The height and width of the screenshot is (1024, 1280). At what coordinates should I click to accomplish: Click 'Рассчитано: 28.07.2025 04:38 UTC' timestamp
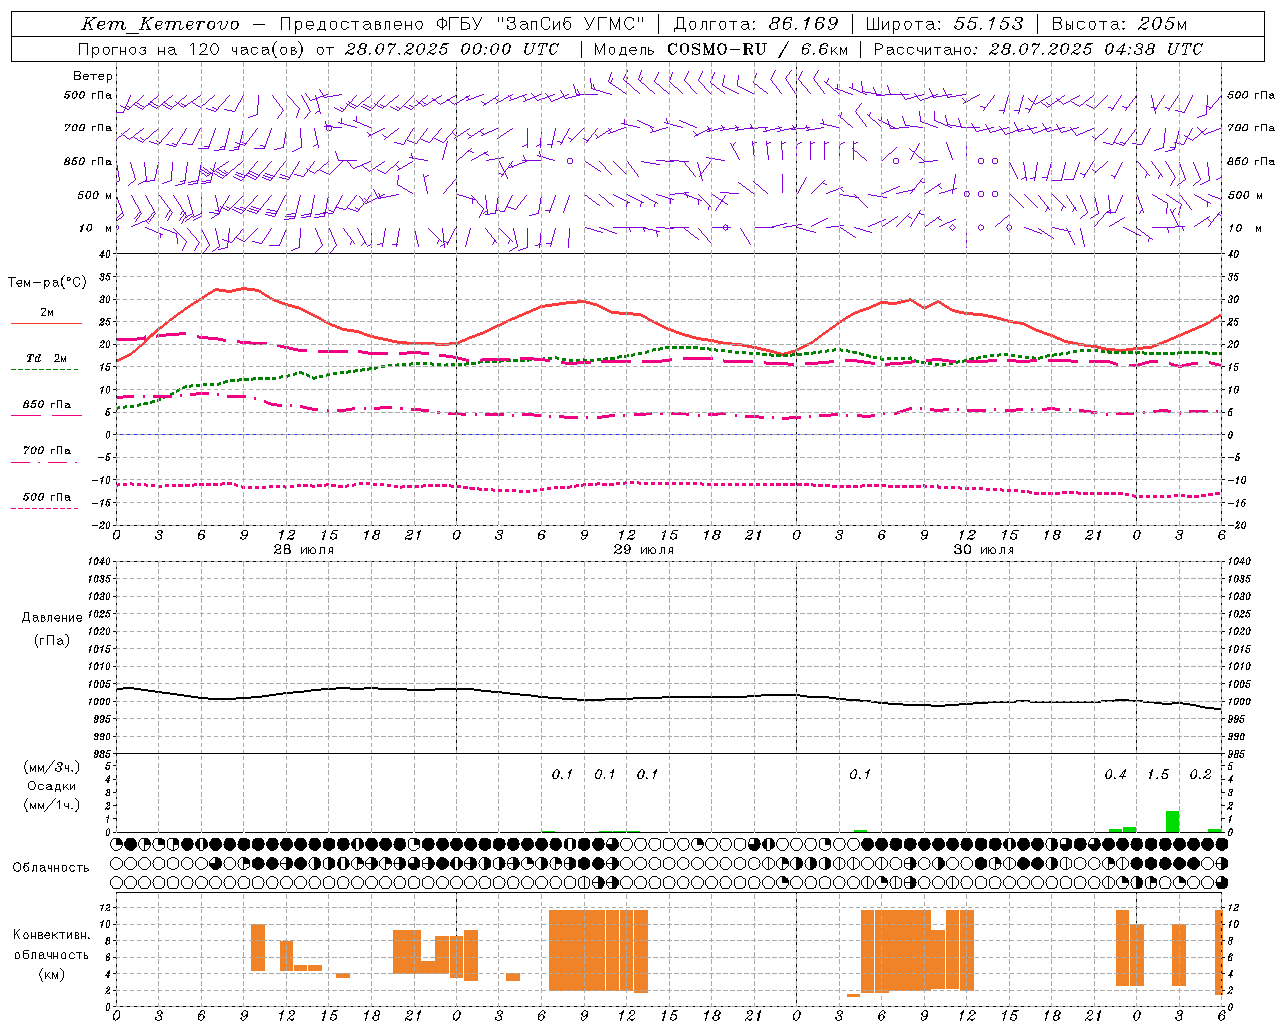coord(1038,49)
